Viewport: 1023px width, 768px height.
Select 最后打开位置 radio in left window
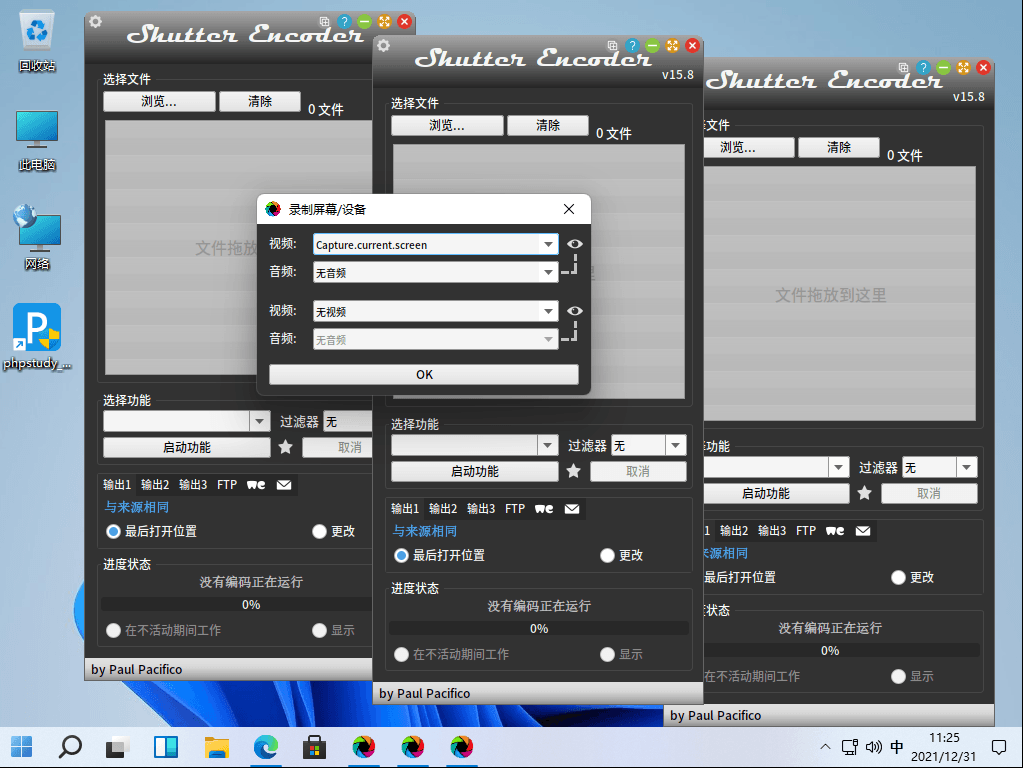coord(114,531)
